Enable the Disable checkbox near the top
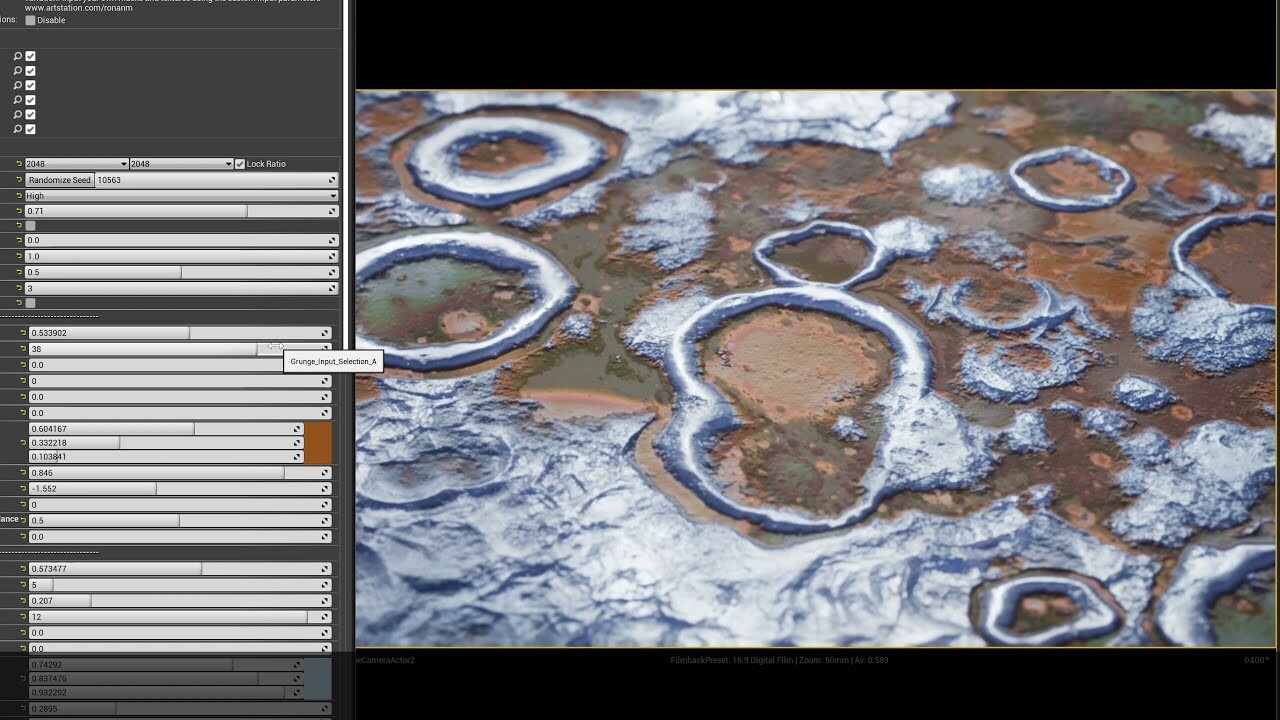The image size is (1280, 720). tap(30, 20)
